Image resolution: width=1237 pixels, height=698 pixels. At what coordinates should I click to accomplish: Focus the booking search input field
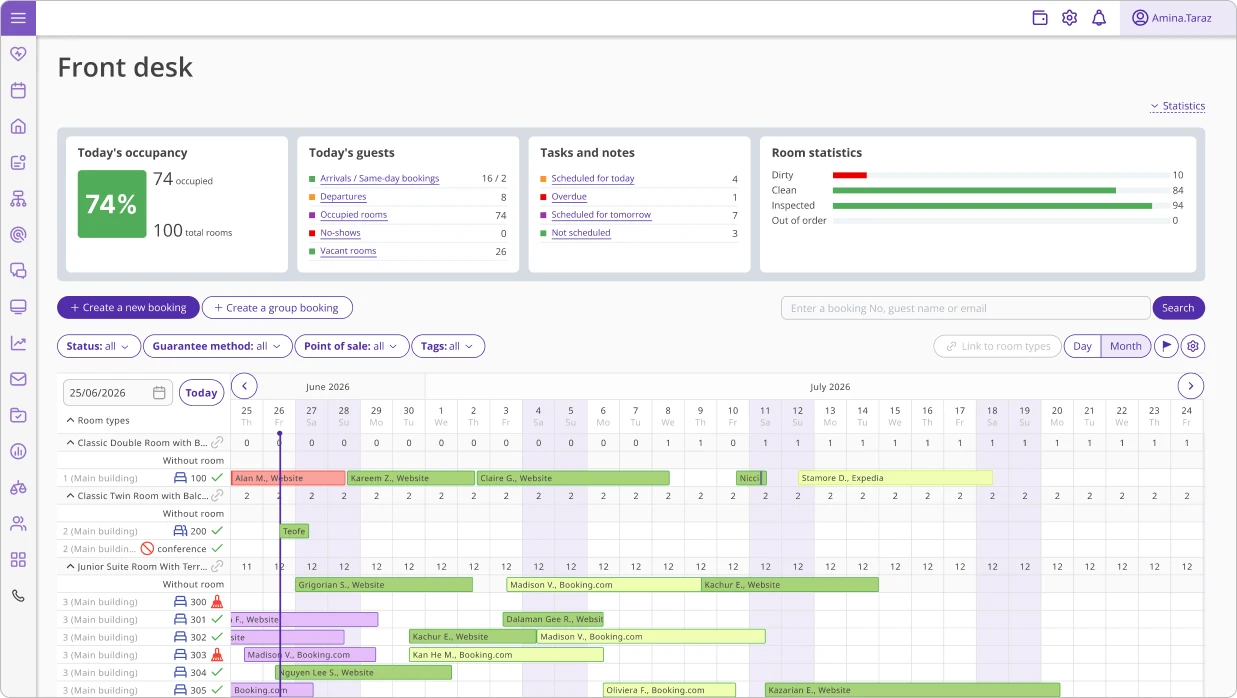(x=965, y=308)
